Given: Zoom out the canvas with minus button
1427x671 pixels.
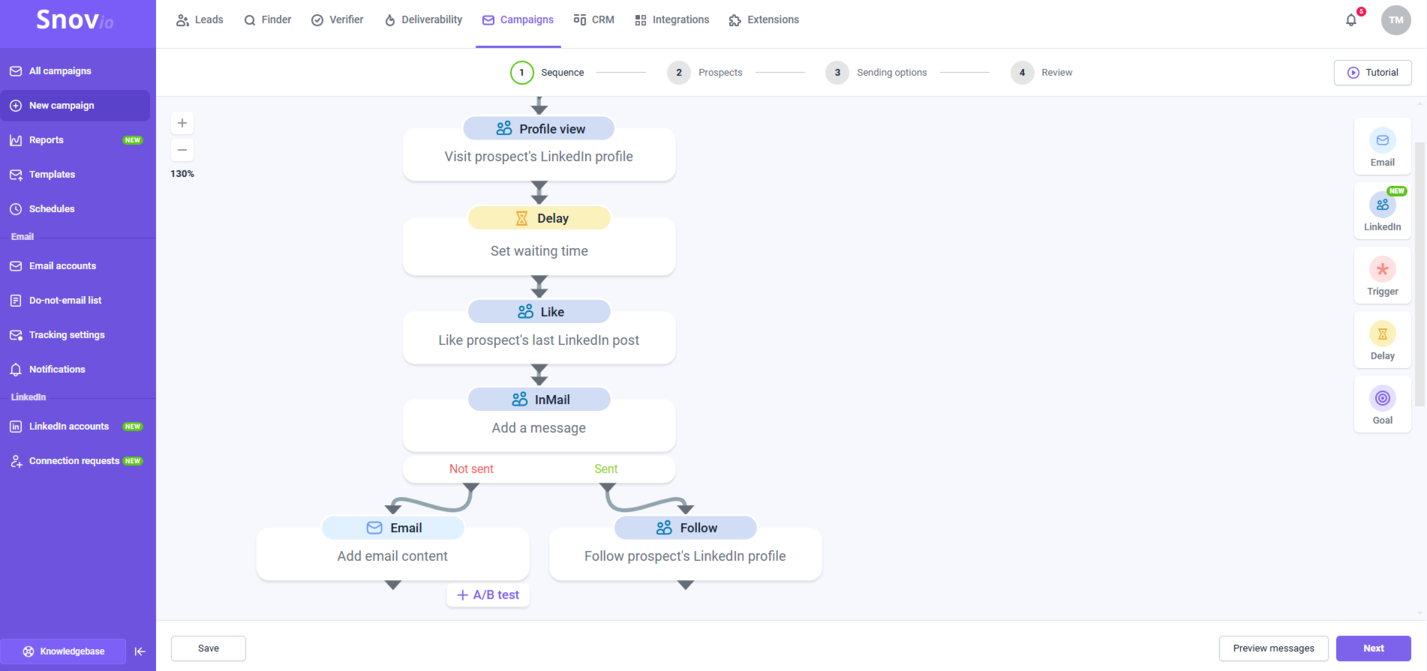Looking at the screenshot, I should click(x=182, y=150).
